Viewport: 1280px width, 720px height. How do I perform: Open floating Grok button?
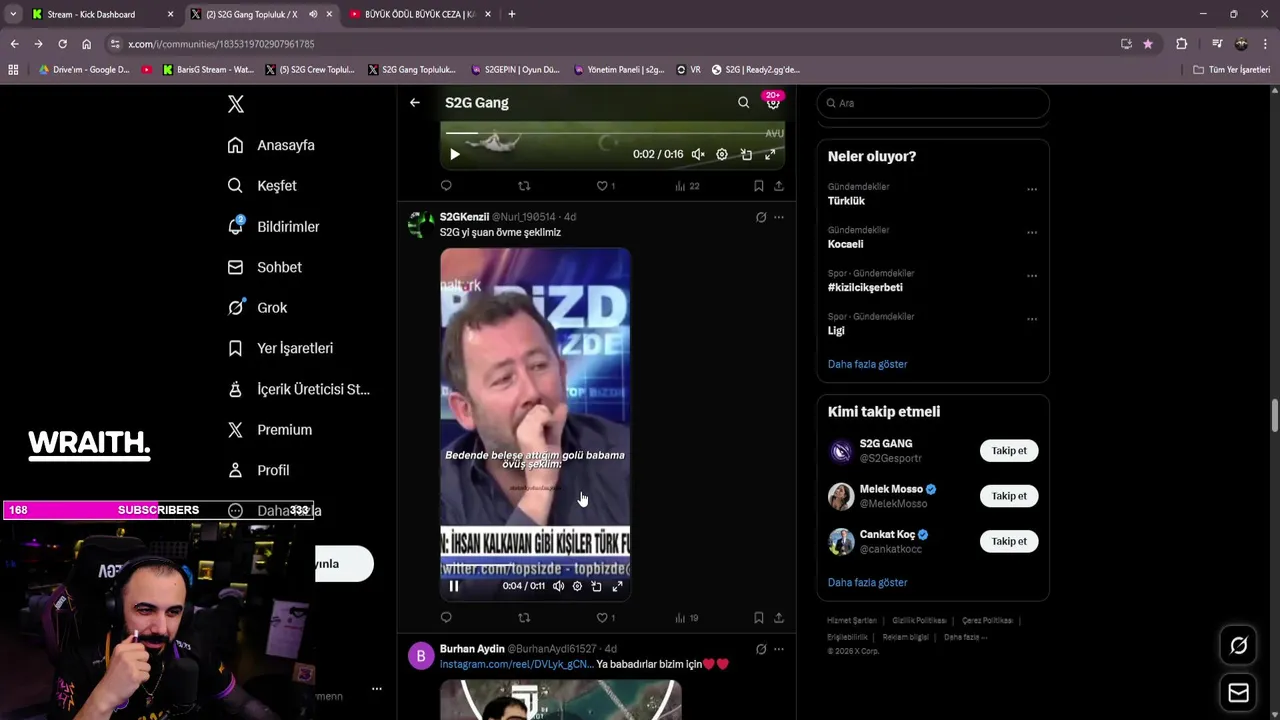click(1238, 646)
